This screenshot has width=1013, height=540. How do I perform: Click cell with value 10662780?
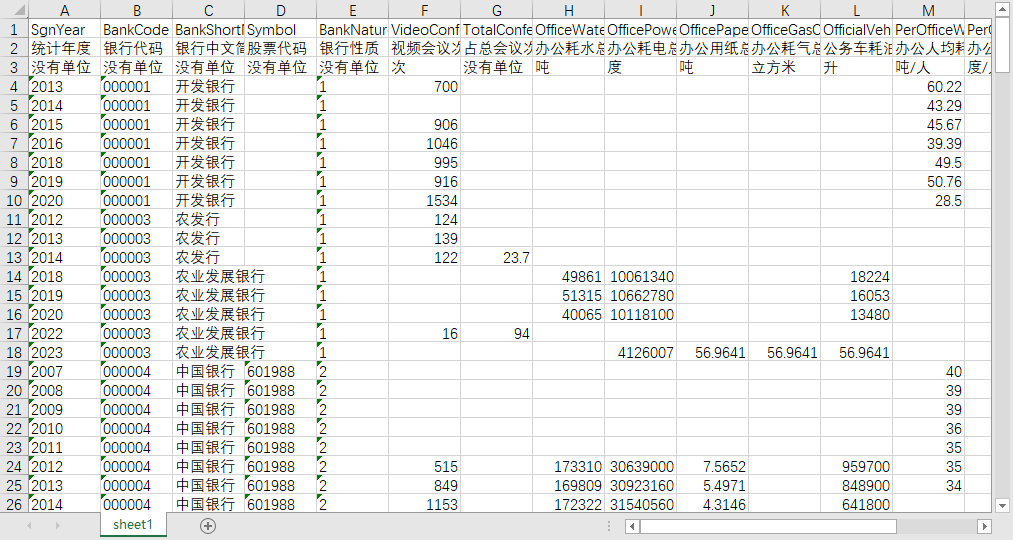641,295
